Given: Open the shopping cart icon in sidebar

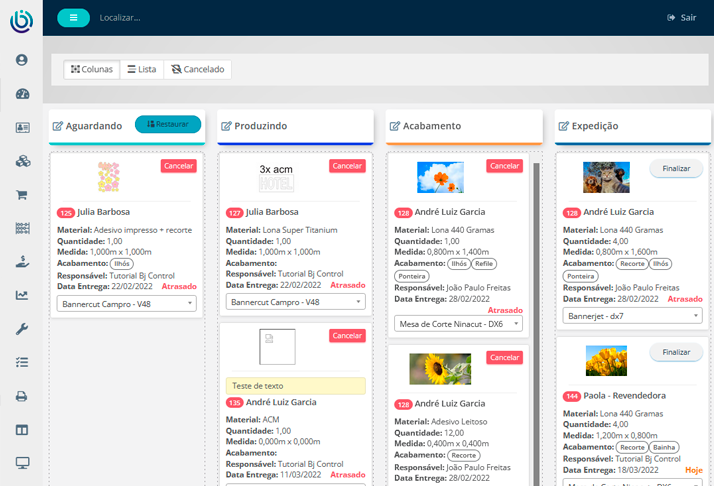Looking at the screenshot, I should [21, 195].
